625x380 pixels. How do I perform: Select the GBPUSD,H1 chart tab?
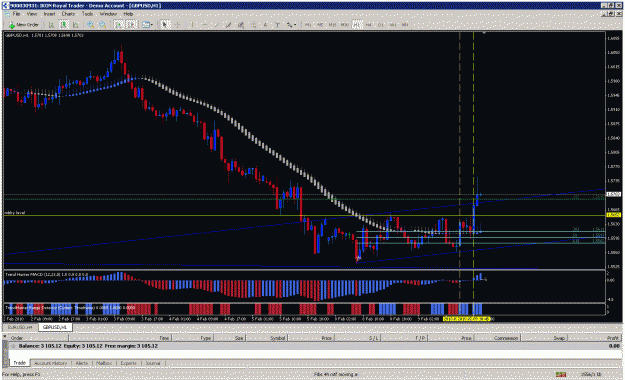coord(55,327)
